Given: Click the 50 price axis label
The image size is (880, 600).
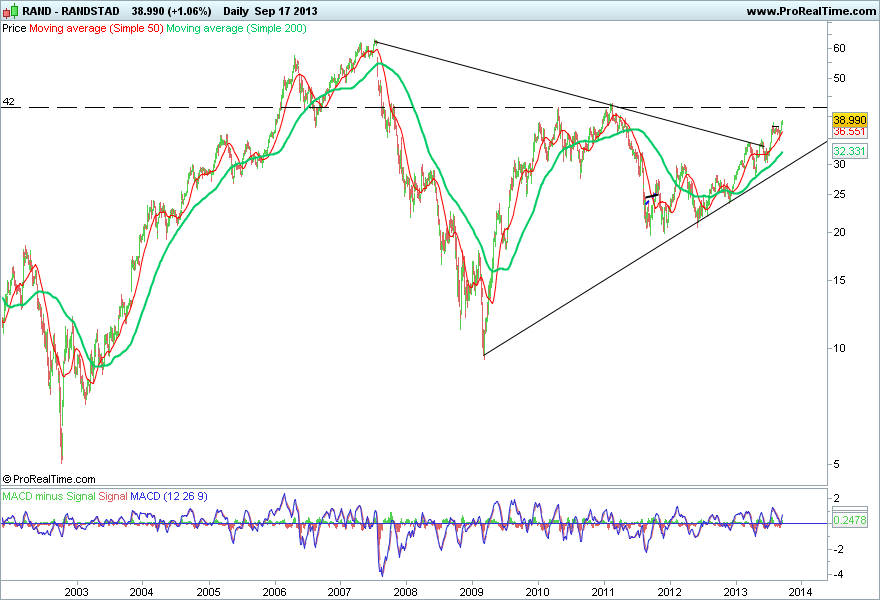Looking at the screenshot, I should click(x=839, y=78).
